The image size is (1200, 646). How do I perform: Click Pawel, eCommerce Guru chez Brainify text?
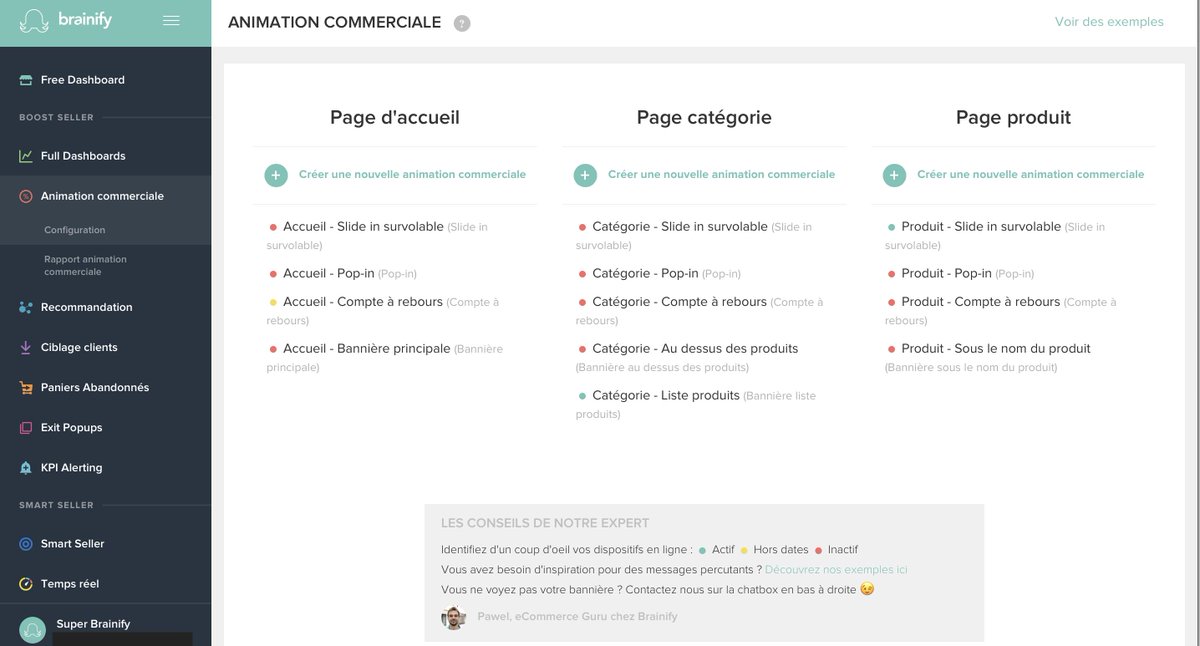(577, 617)
